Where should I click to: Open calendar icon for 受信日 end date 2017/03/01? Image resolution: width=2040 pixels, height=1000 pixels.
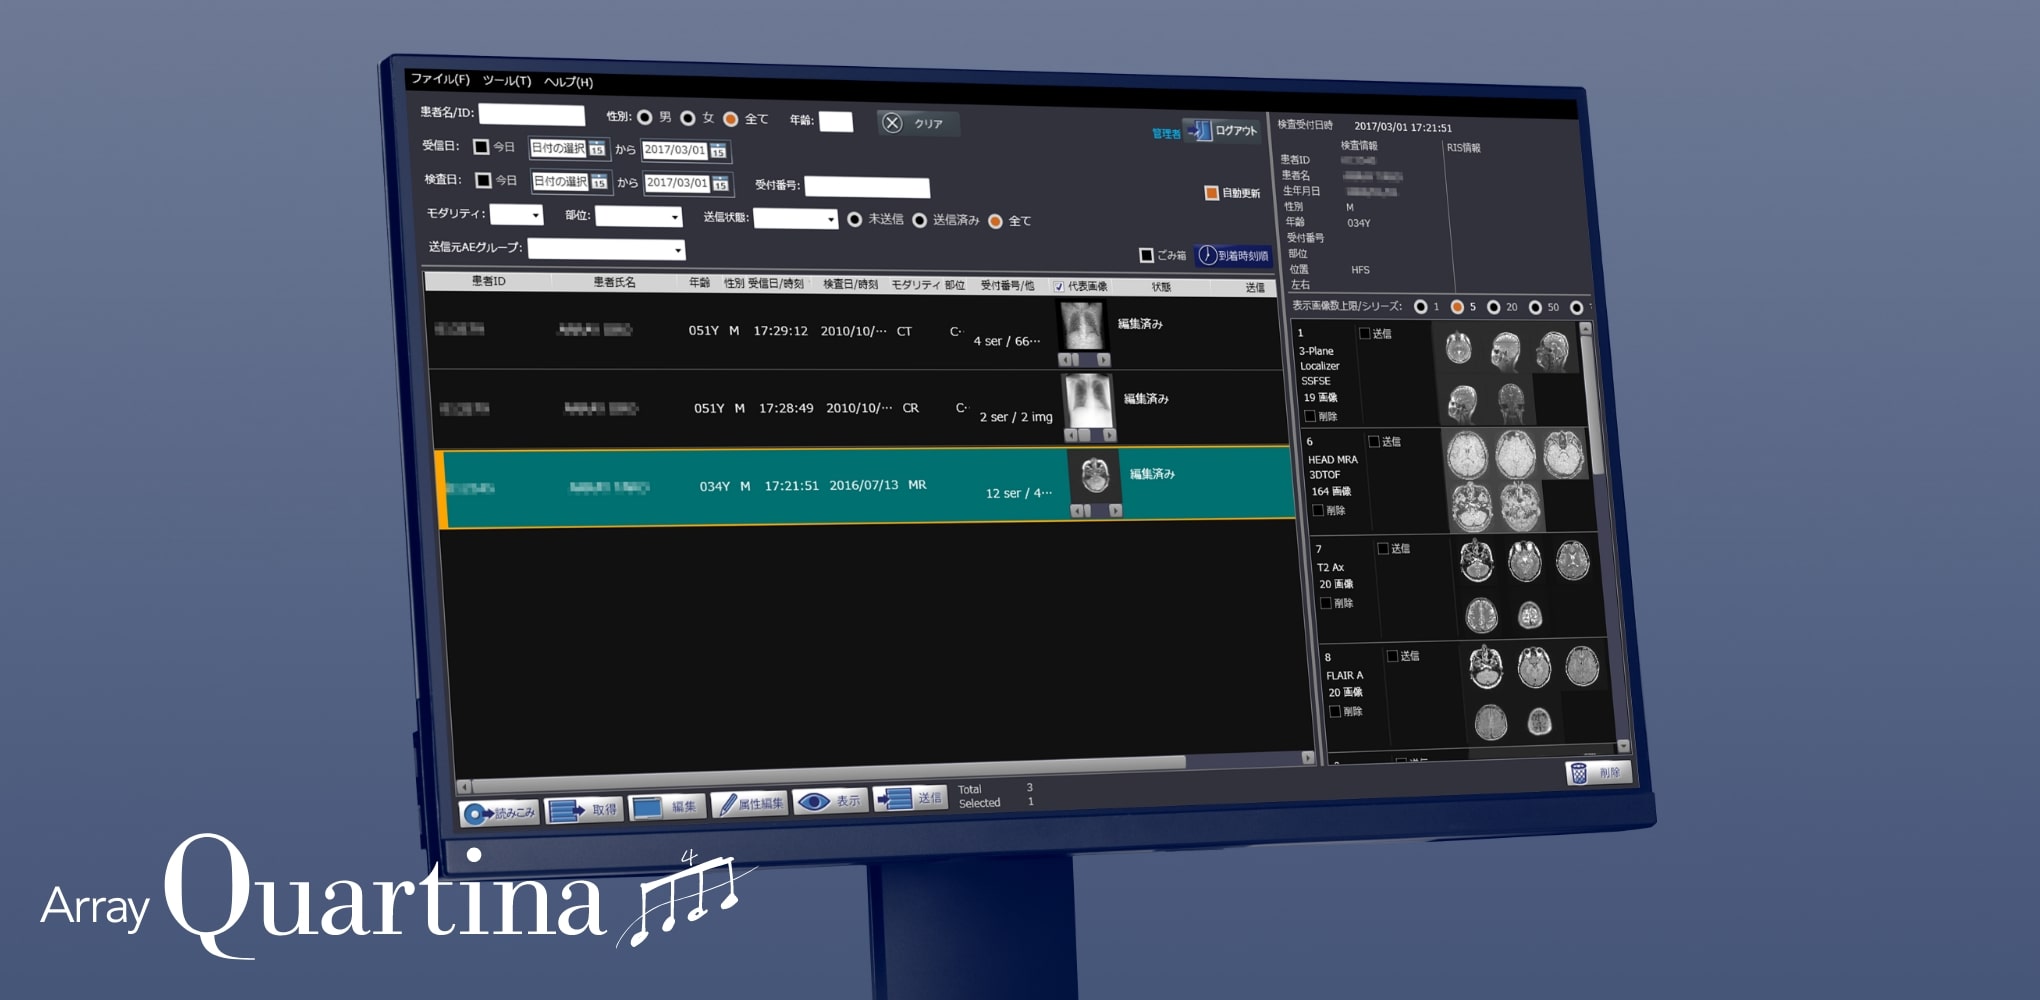click(x=718, y=152)
